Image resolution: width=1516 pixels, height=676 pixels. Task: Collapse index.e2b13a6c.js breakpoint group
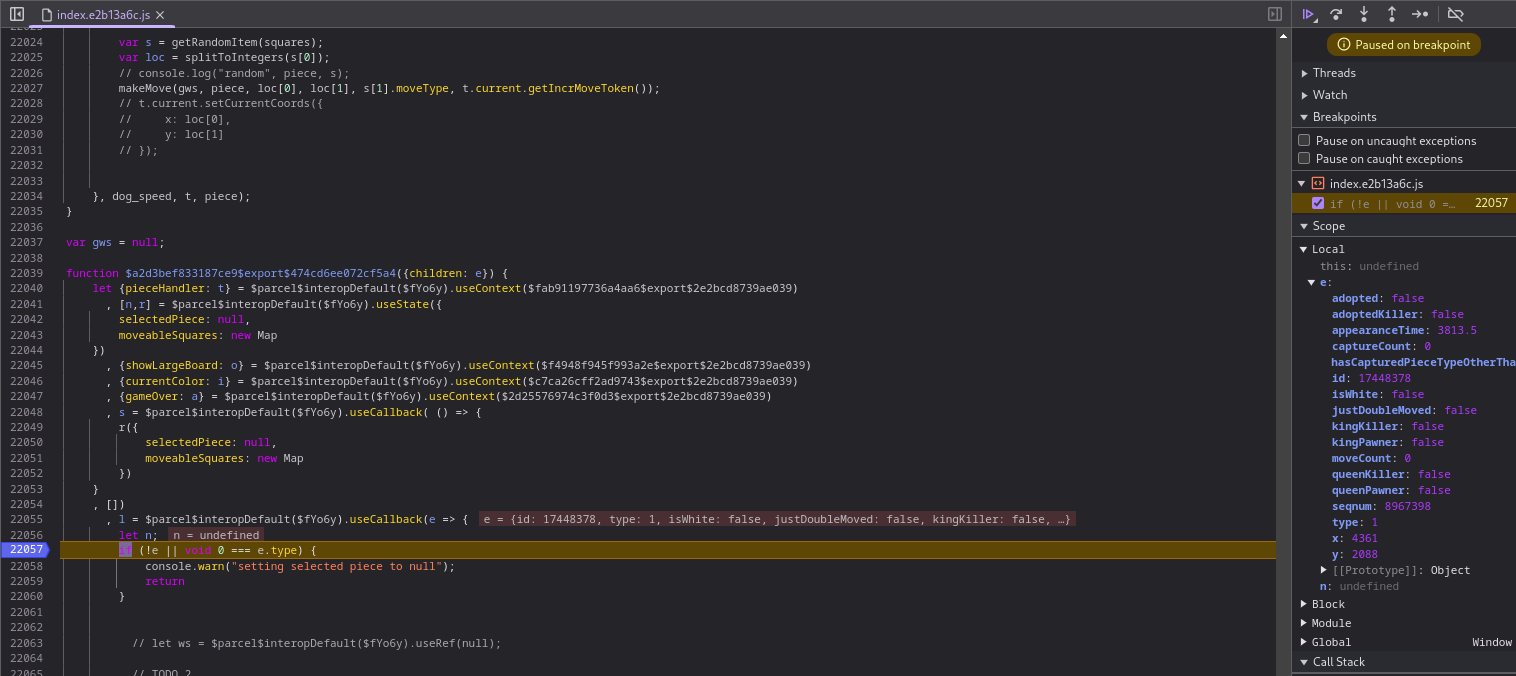click(1302, 184)
